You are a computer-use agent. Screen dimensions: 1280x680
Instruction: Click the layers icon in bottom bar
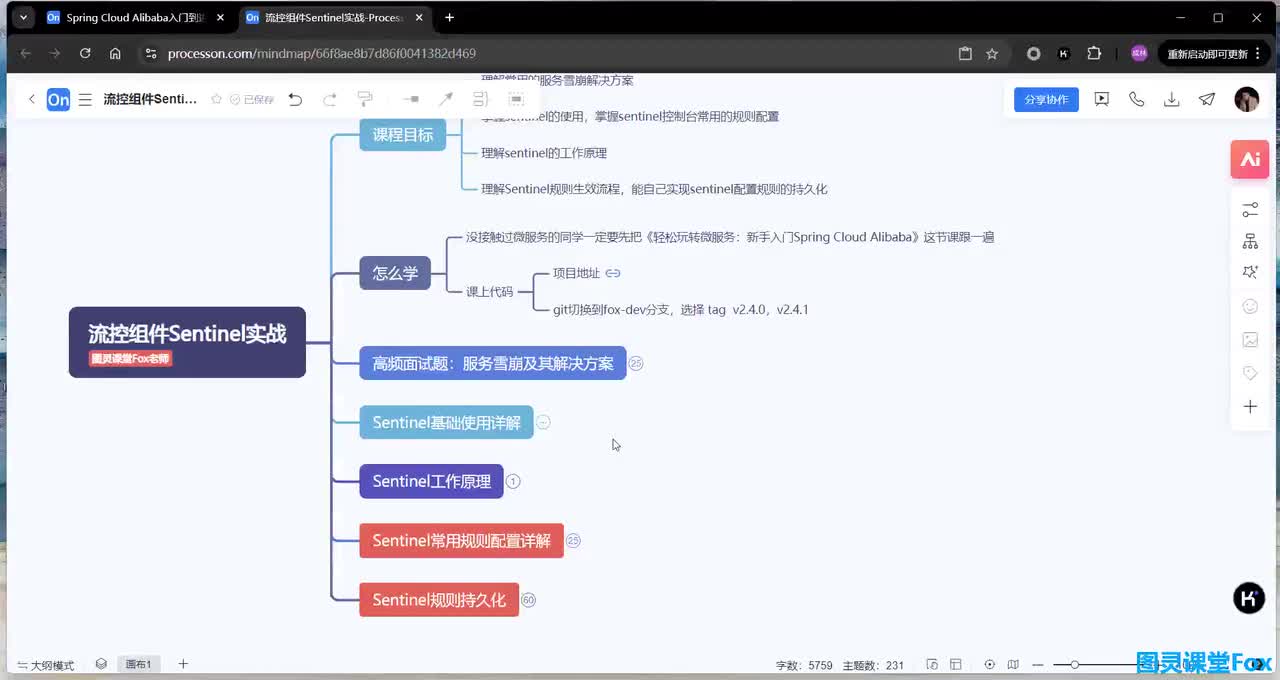tap(101, 664)
